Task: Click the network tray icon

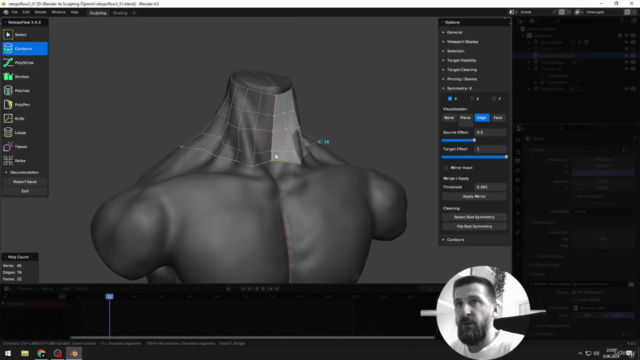Action: coord(588,353)
